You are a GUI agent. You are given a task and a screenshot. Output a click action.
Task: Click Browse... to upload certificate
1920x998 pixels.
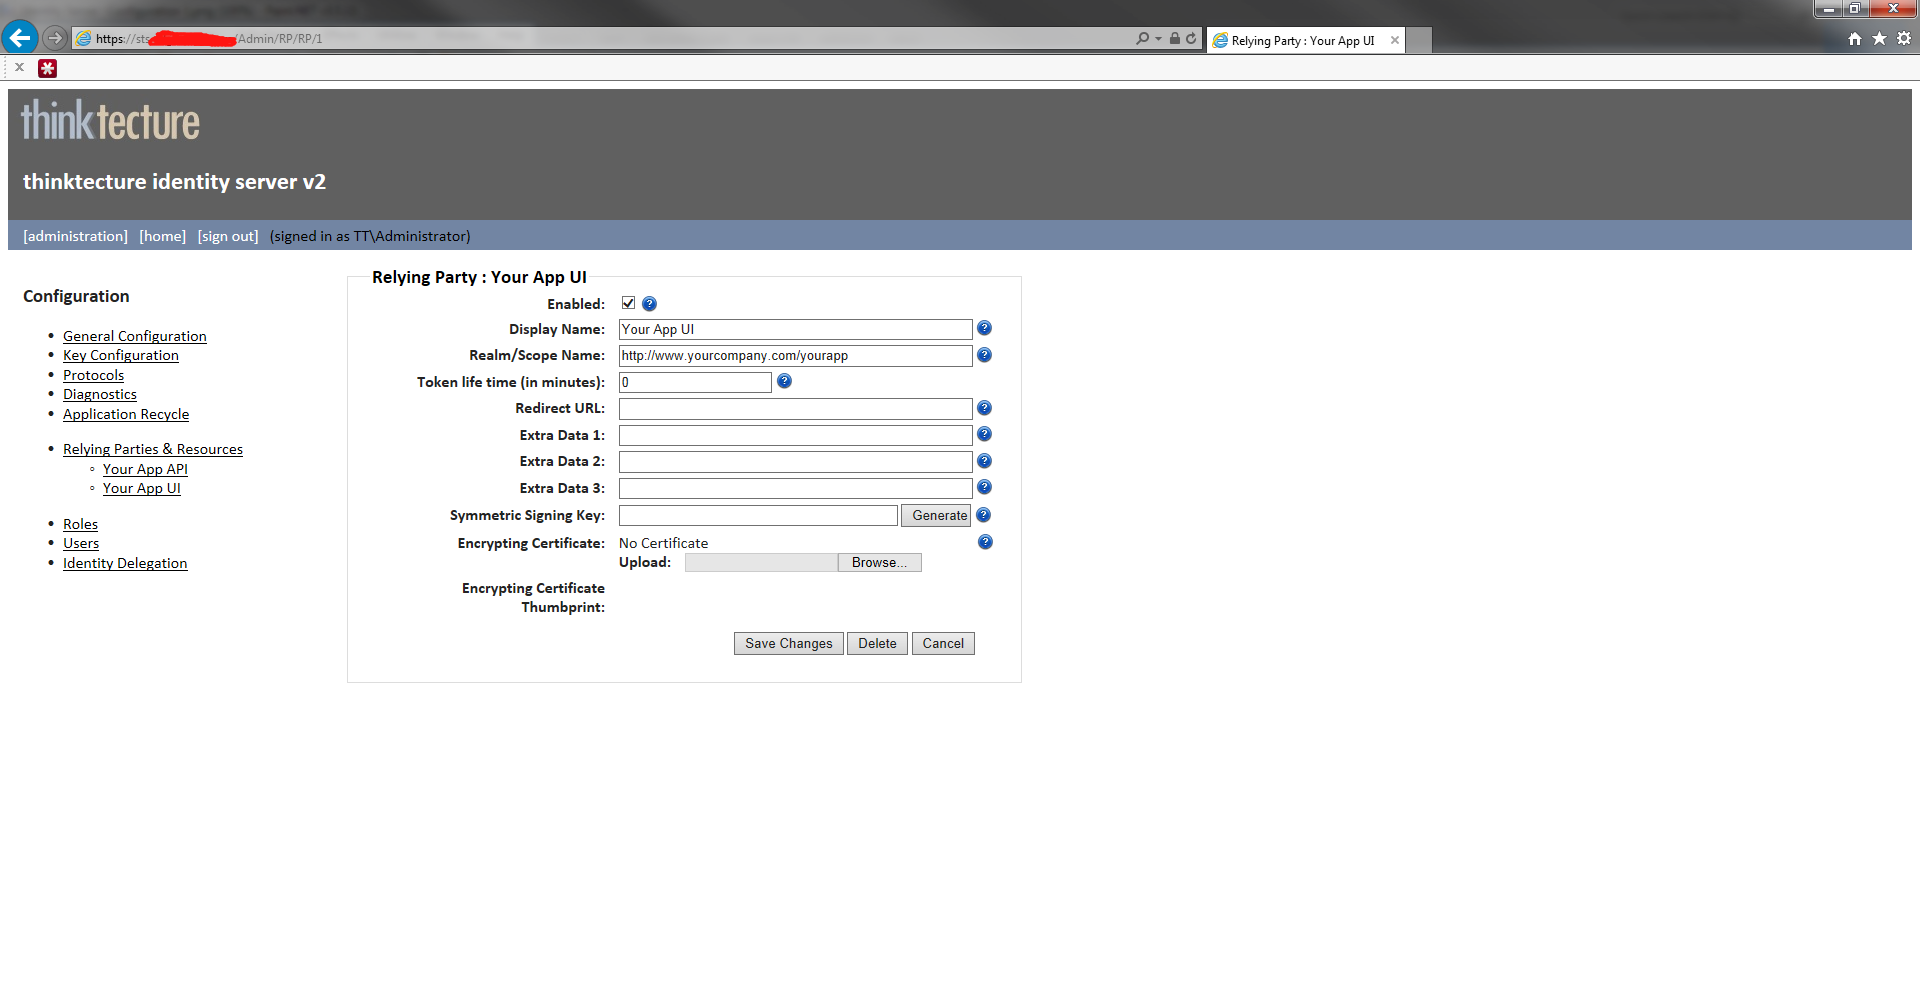(x=879, y=562)
